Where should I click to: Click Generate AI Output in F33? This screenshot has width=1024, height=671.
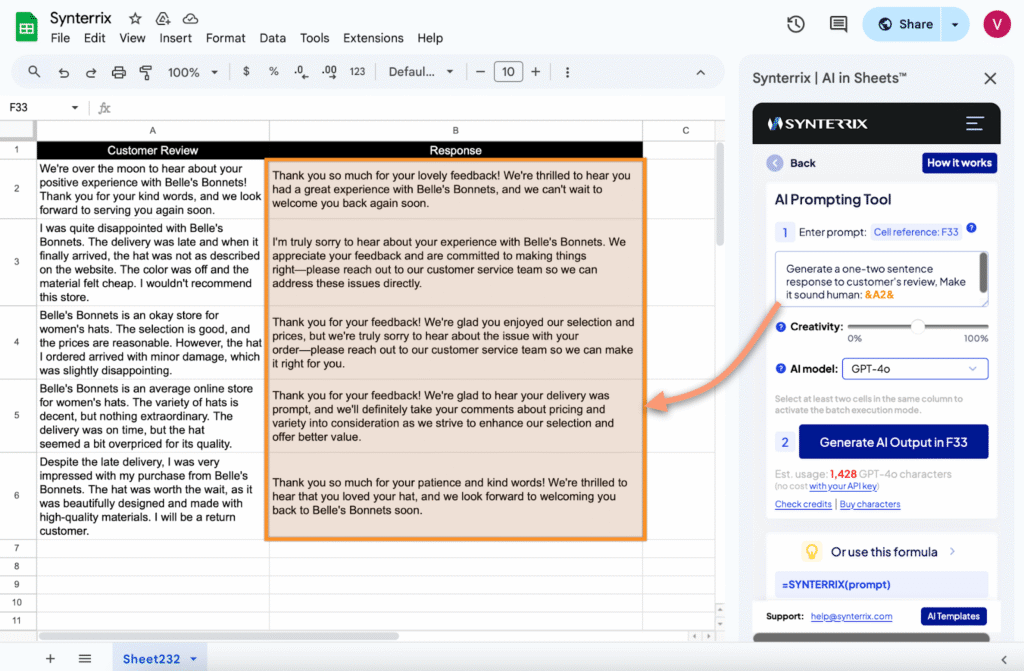coord(893,442)
